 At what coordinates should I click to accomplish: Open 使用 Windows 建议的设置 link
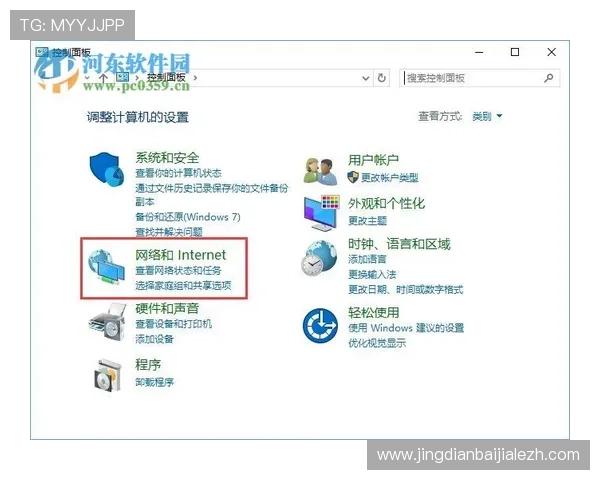(406, 328)
